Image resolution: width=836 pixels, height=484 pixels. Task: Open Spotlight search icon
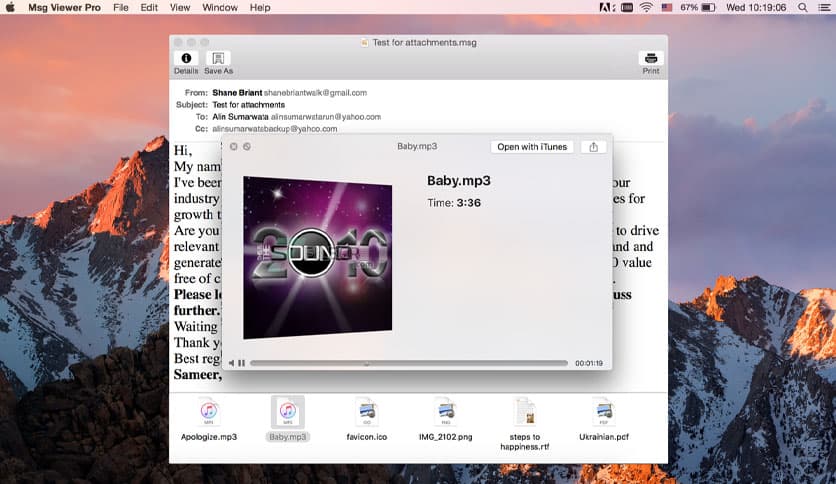(x=802, y=7)
